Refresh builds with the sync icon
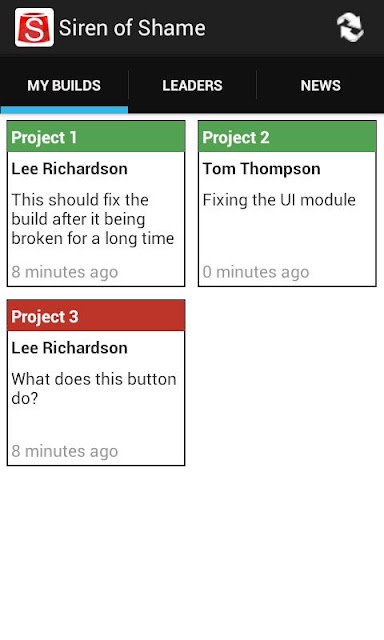The height and width of the screenshot is (640, 384). [350, 27]
